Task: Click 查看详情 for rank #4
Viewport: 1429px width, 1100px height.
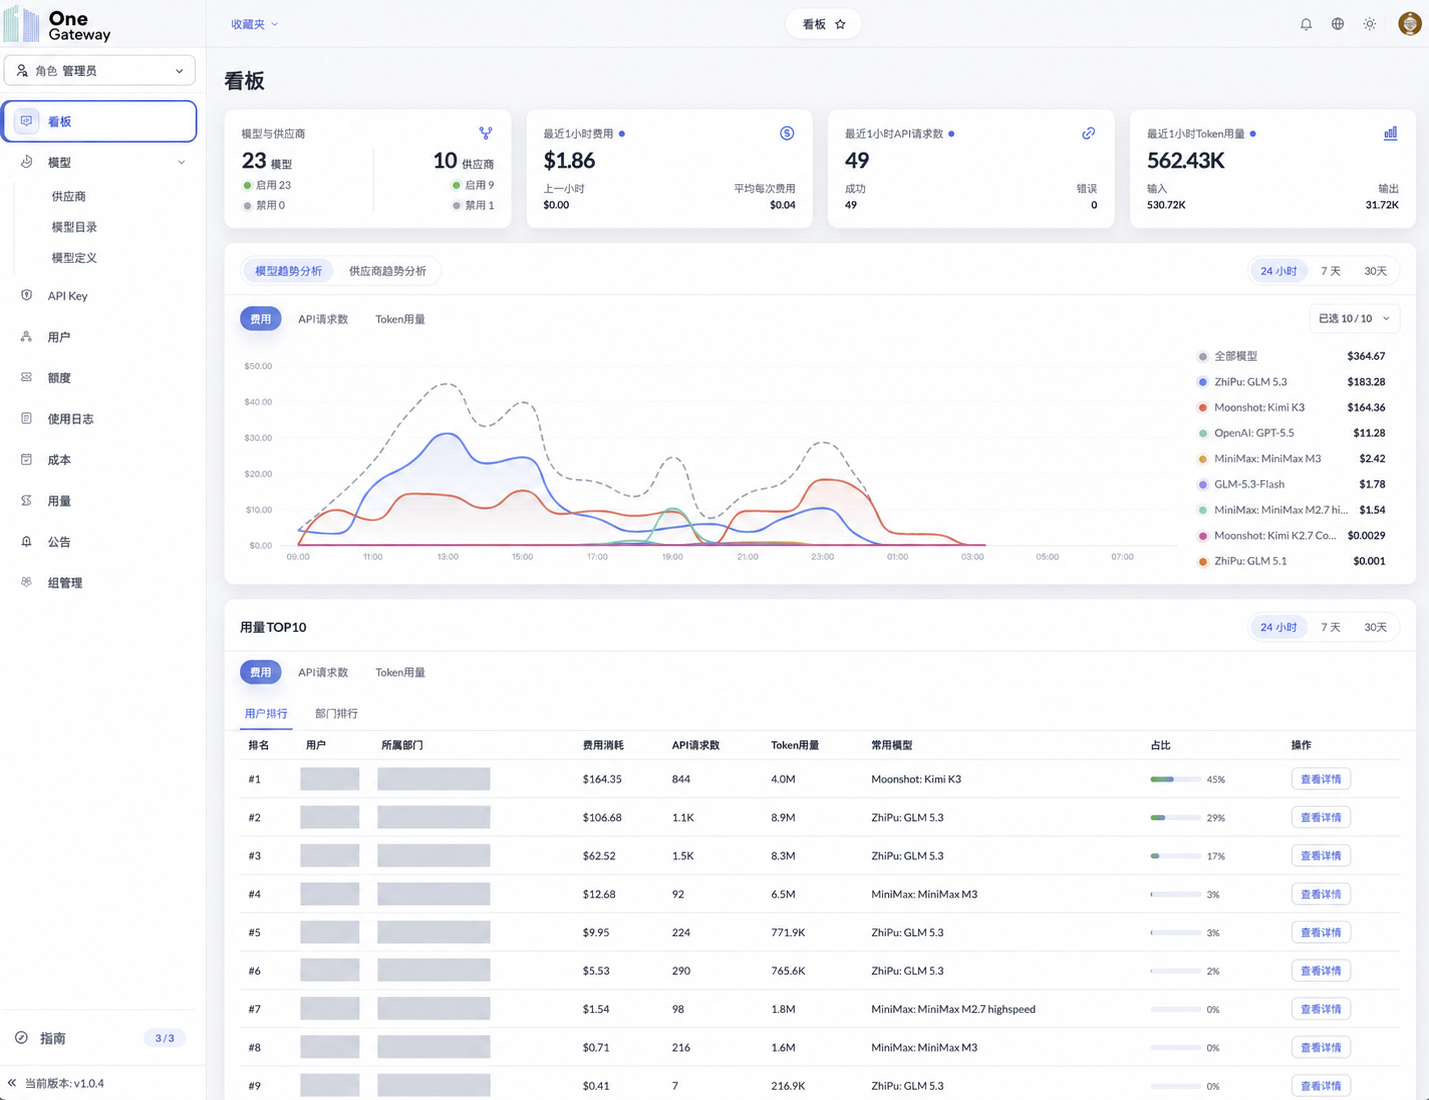Action: (x=1321, y=894)
